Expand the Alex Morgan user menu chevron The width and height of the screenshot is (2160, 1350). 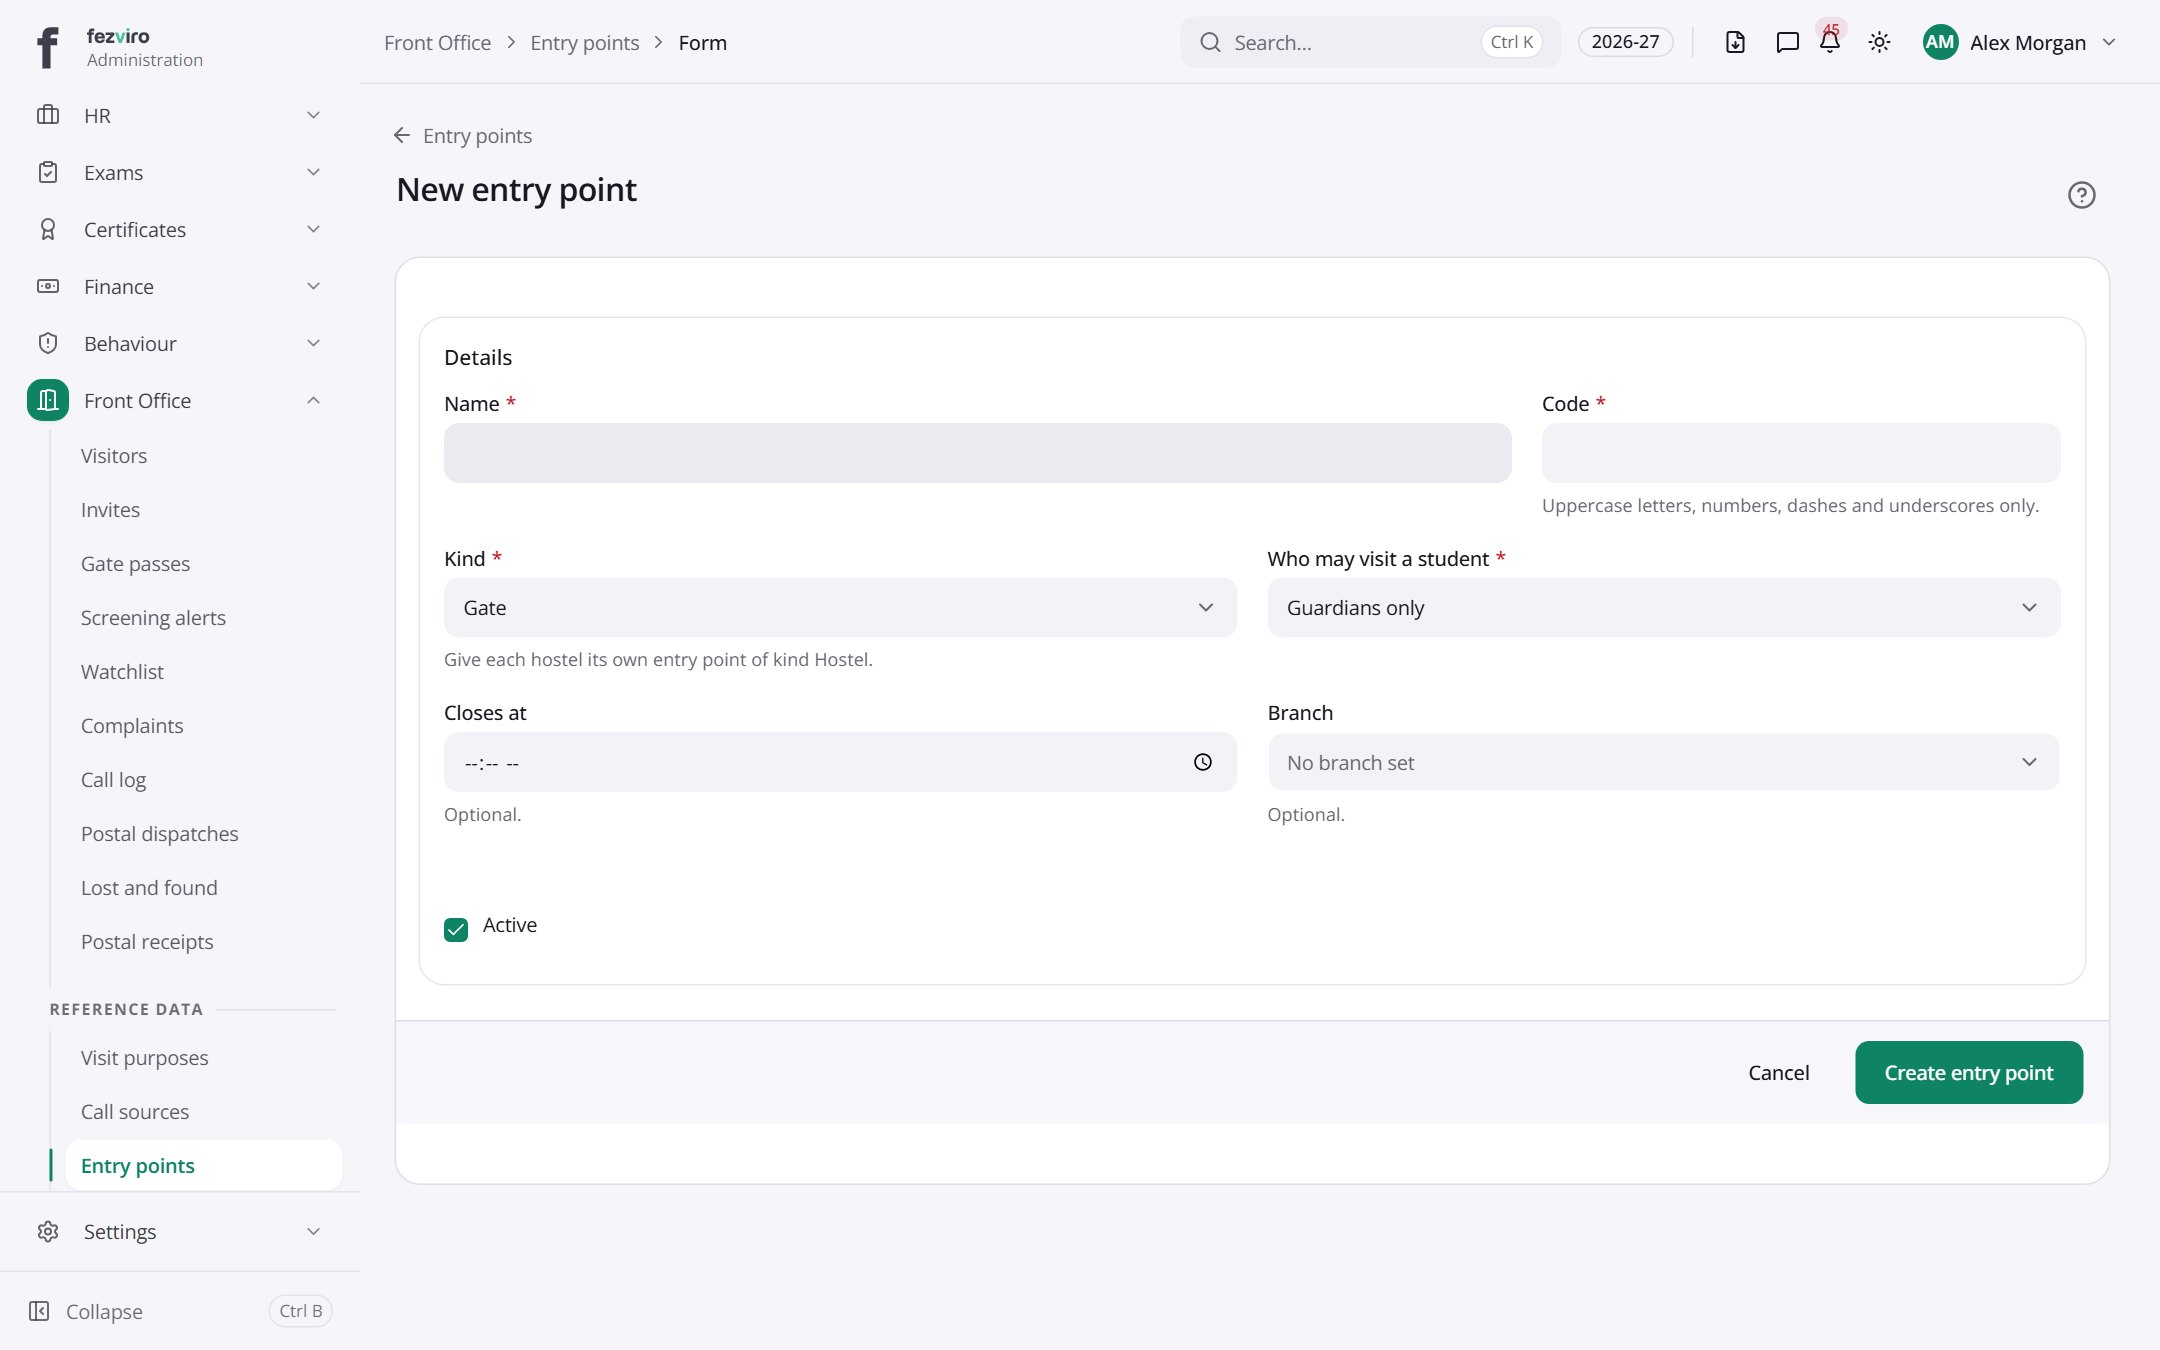(2109, 42)
